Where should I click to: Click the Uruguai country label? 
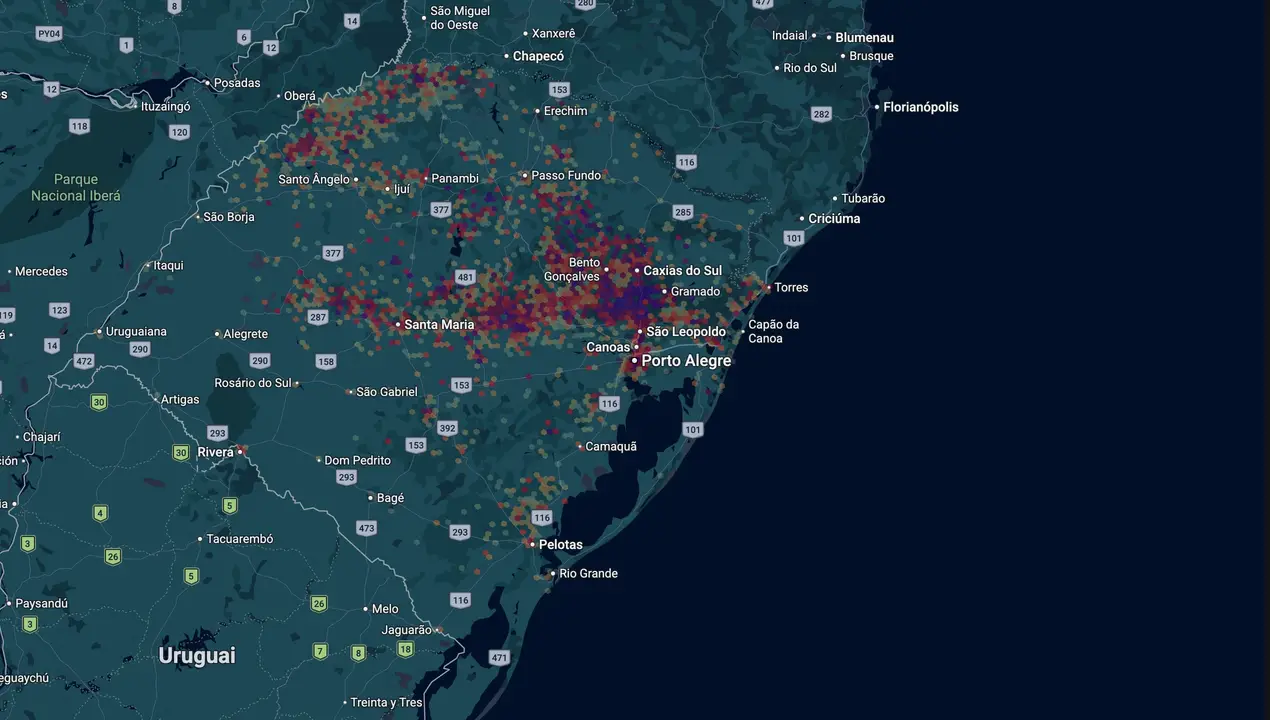(x=197, y=656)
